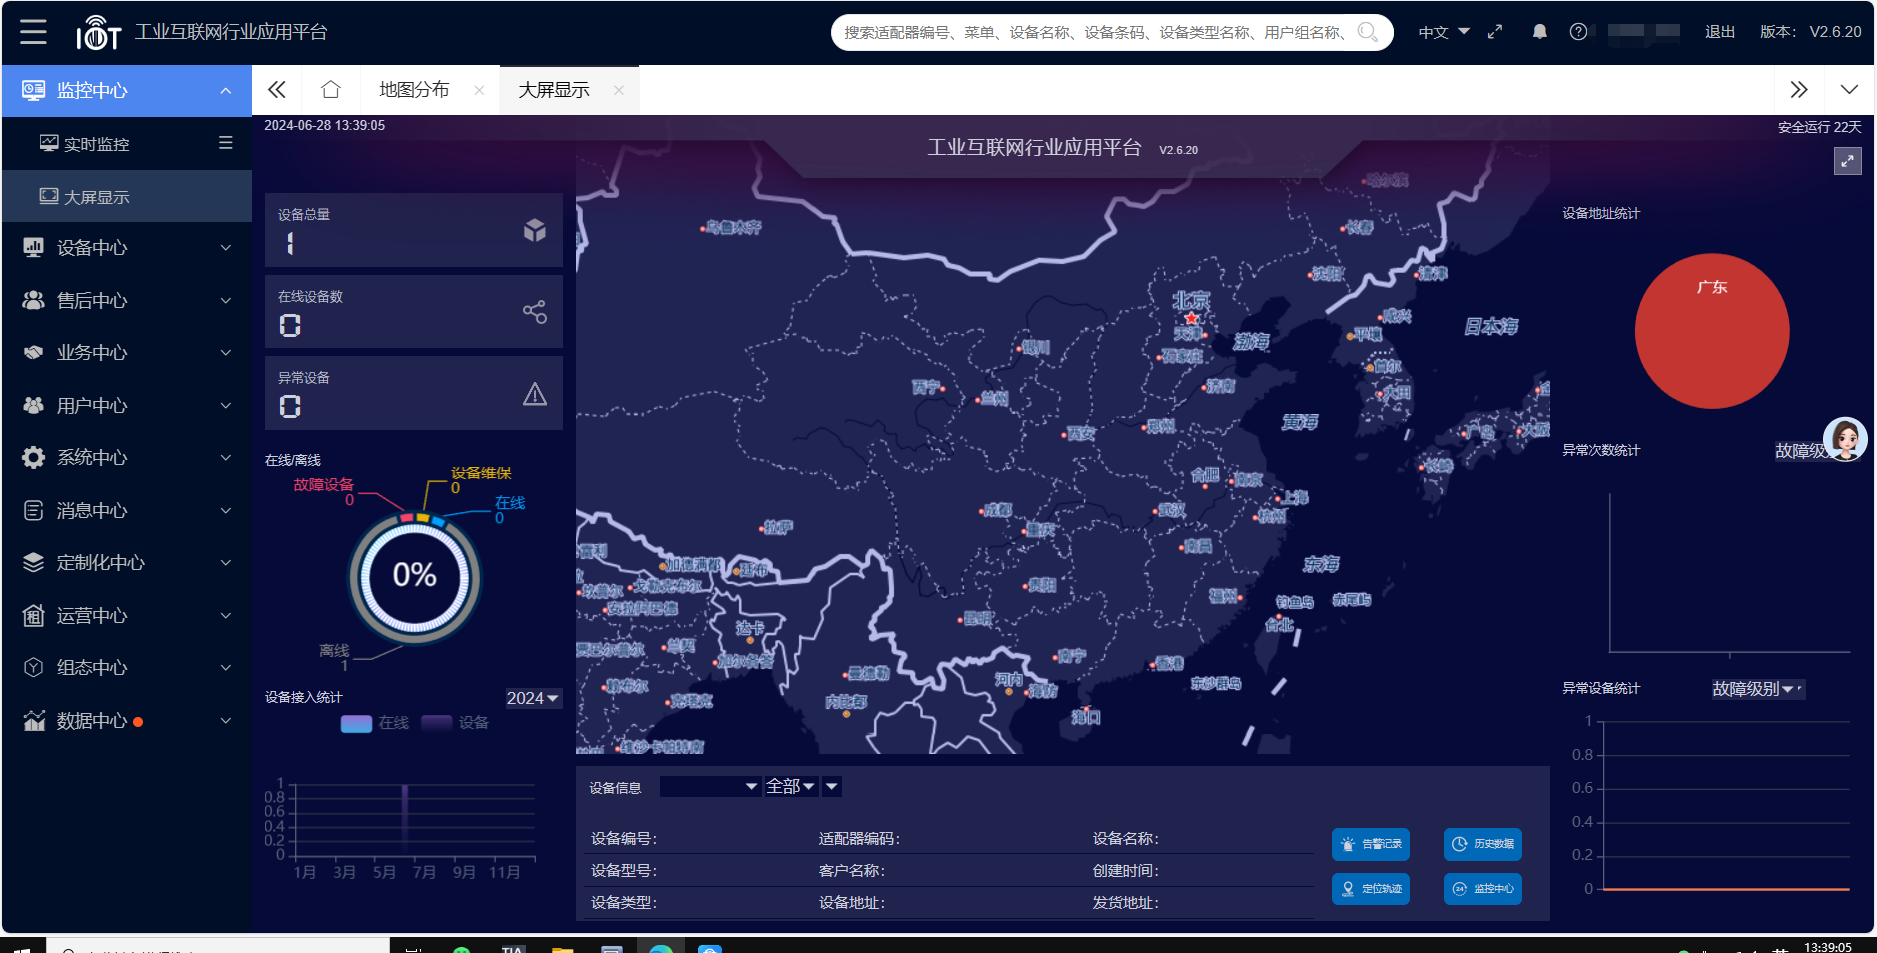
Task: Open the help question-mark icon
Action: [1578, 32]
